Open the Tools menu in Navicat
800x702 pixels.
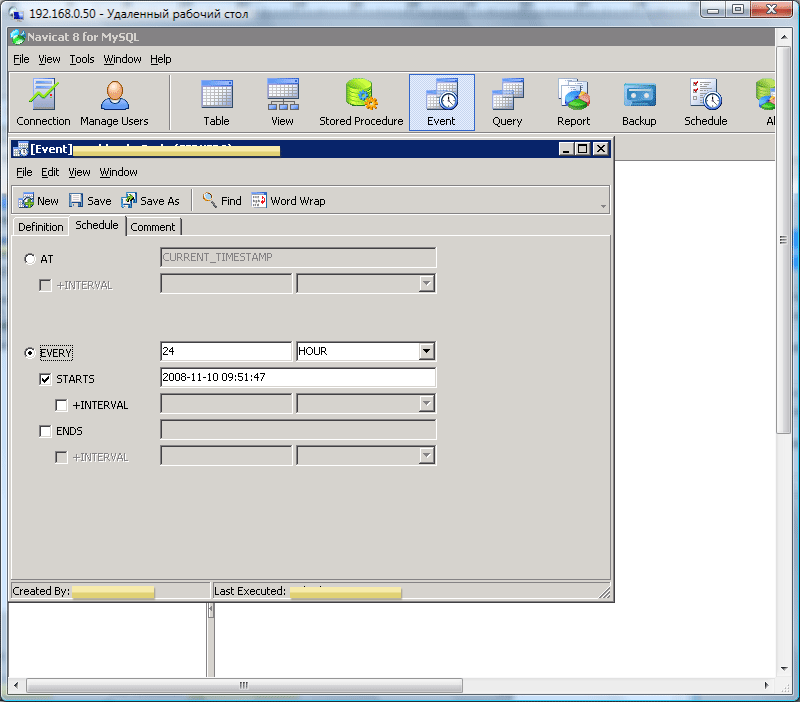(82, 59)
